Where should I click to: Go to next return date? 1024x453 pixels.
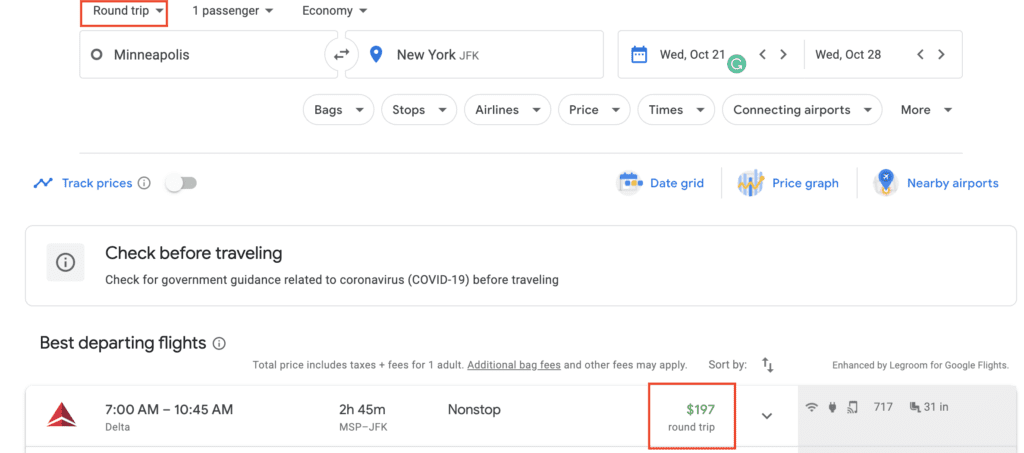coord(941,55)
